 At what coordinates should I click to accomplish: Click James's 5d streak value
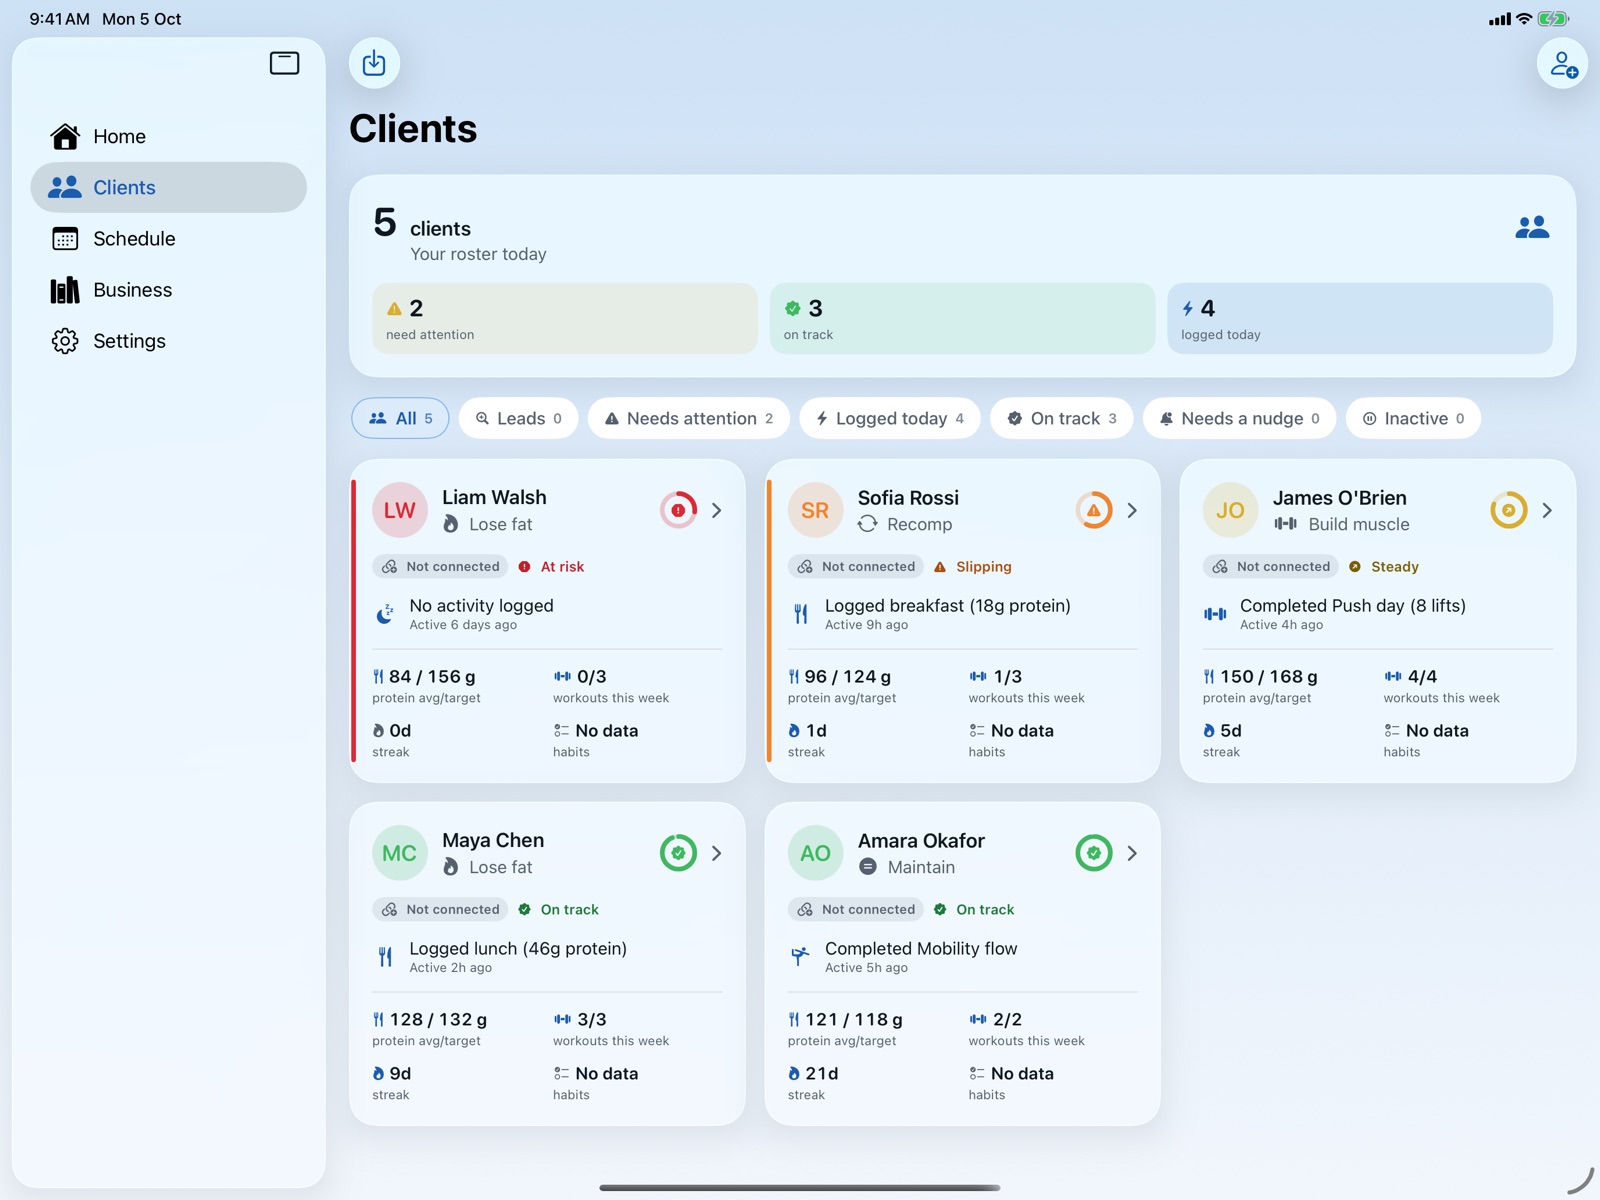click(1231, 731)
